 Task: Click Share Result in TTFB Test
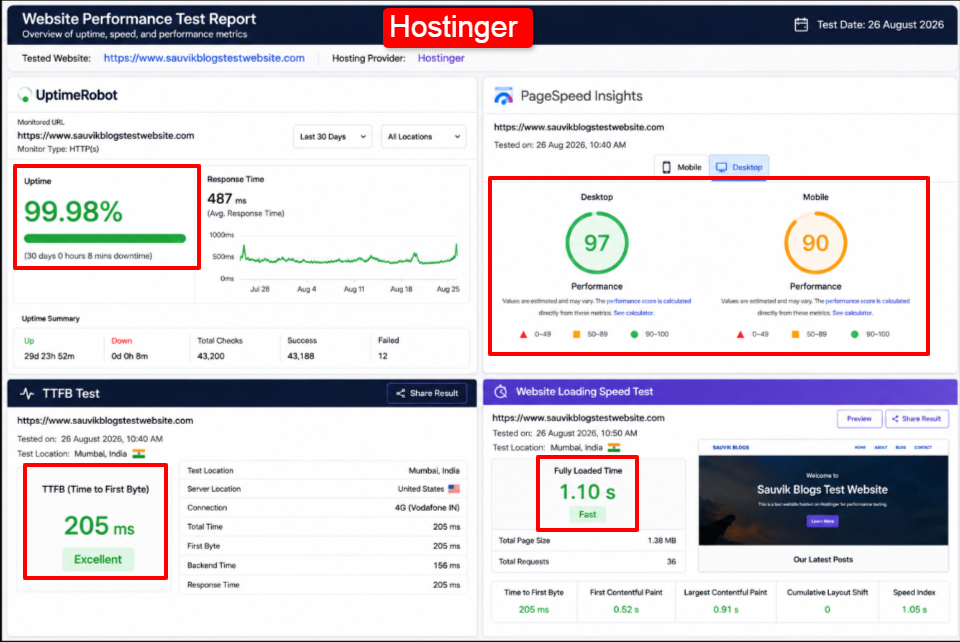(x=427, y=393)
